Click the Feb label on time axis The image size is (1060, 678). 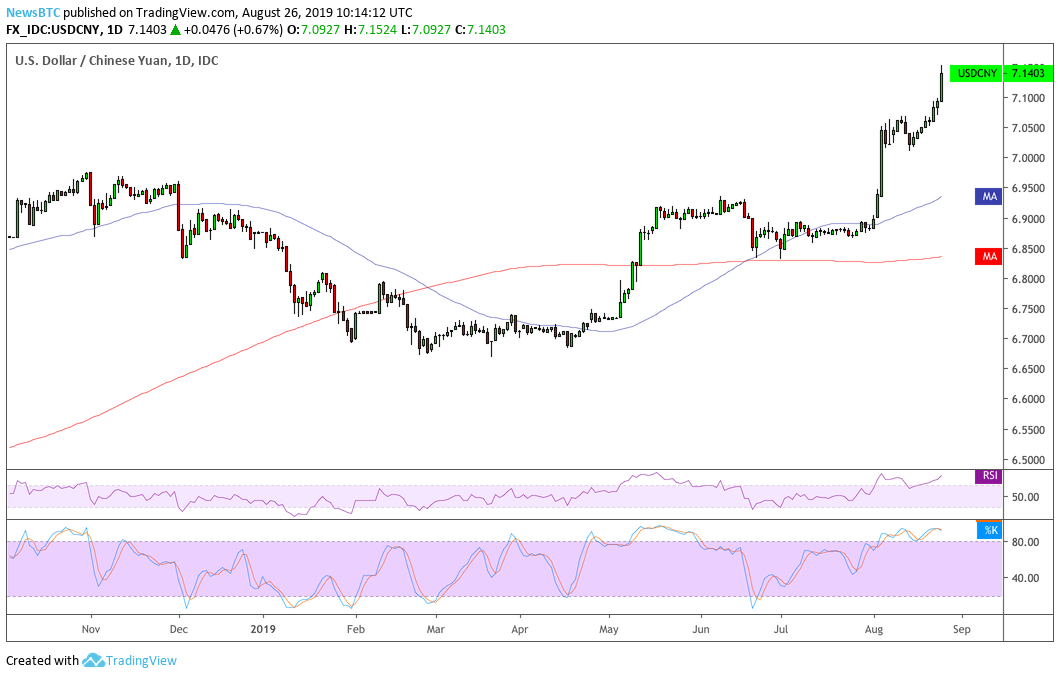click(356, 629)
